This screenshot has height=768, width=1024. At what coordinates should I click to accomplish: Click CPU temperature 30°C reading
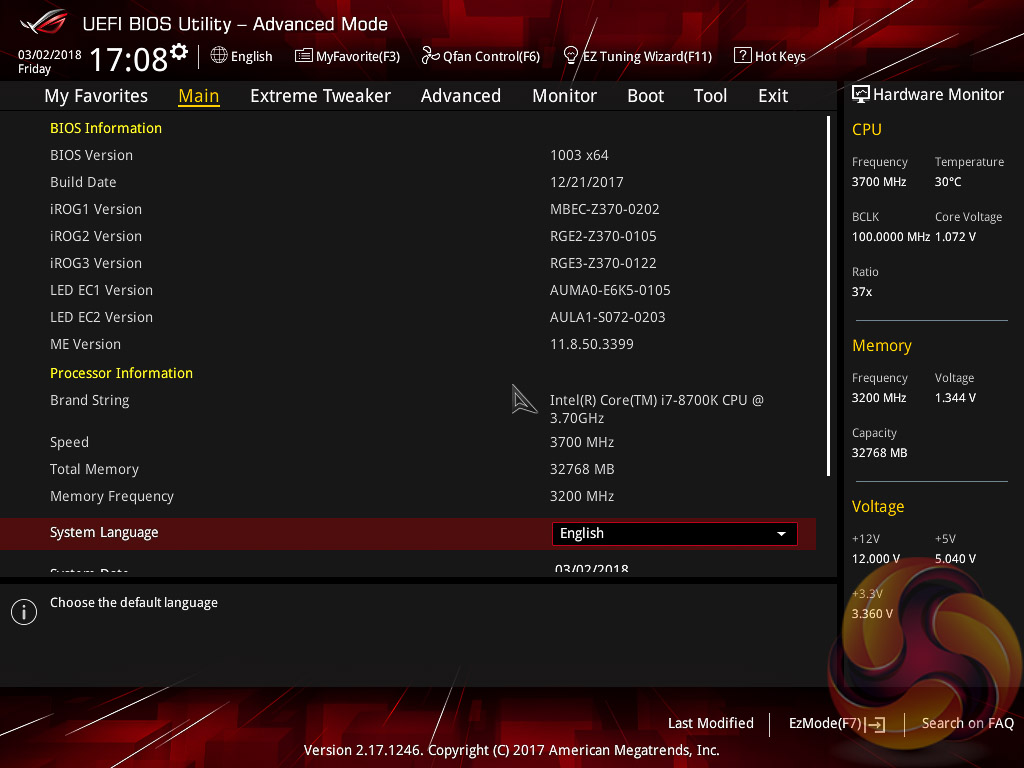tap(948, 182)
